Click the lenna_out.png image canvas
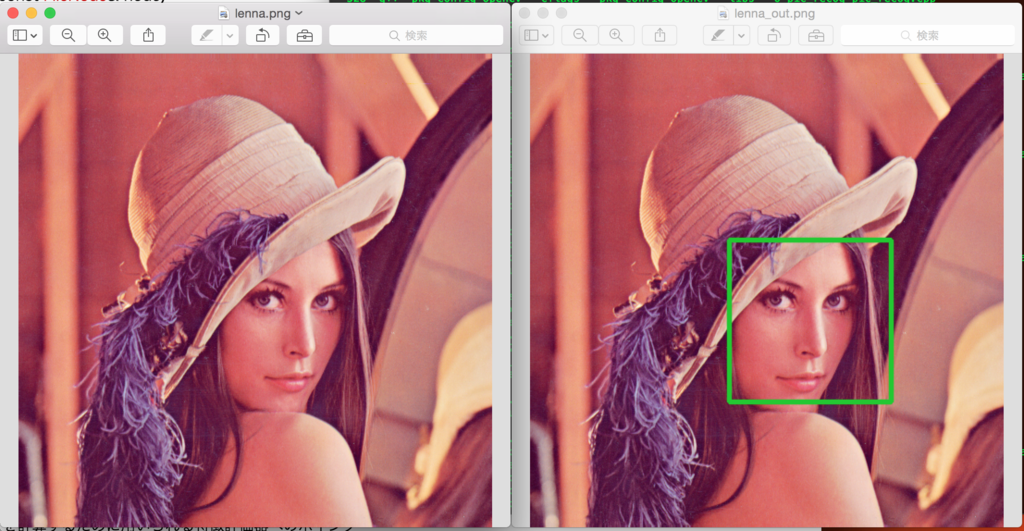1024x531 pixels. coord(767,290)
